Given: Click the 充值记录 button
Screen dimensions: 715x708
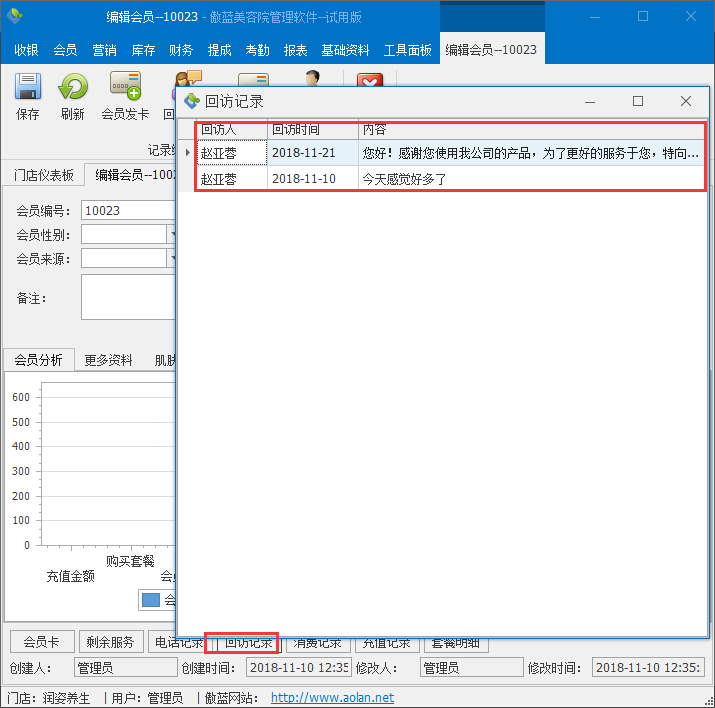Looking at the screenshot, I should (387, 645).
